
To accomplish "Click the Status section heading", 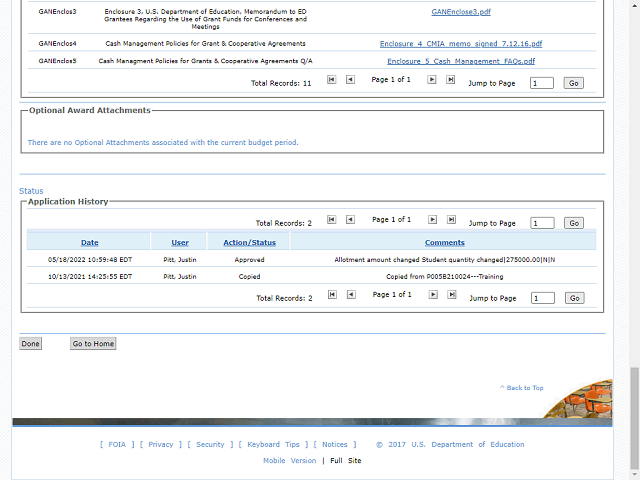I will click(x=31, y=191).
